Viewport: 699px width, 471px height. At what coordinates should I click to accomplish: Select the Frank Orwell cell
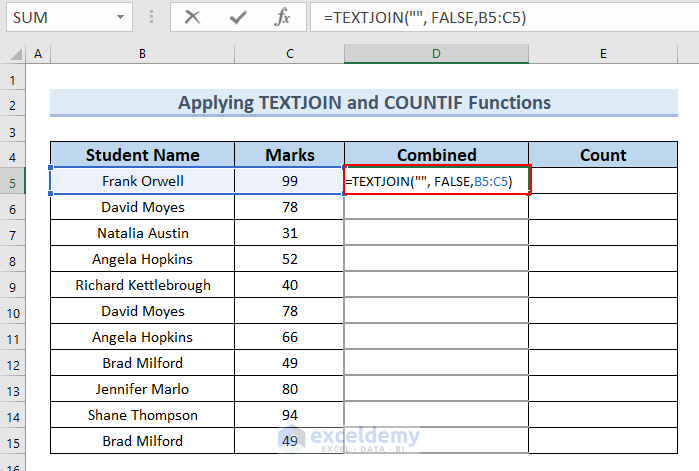142,181
